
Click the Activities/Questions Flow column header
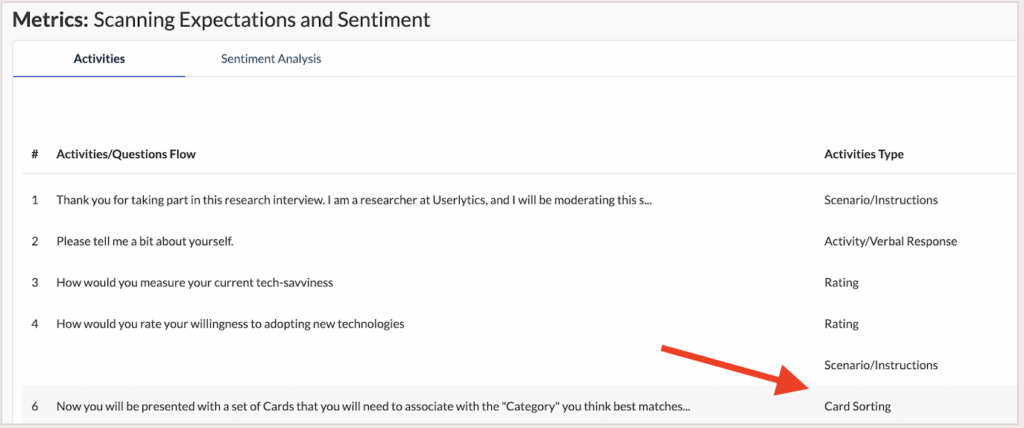click(126, 154)
